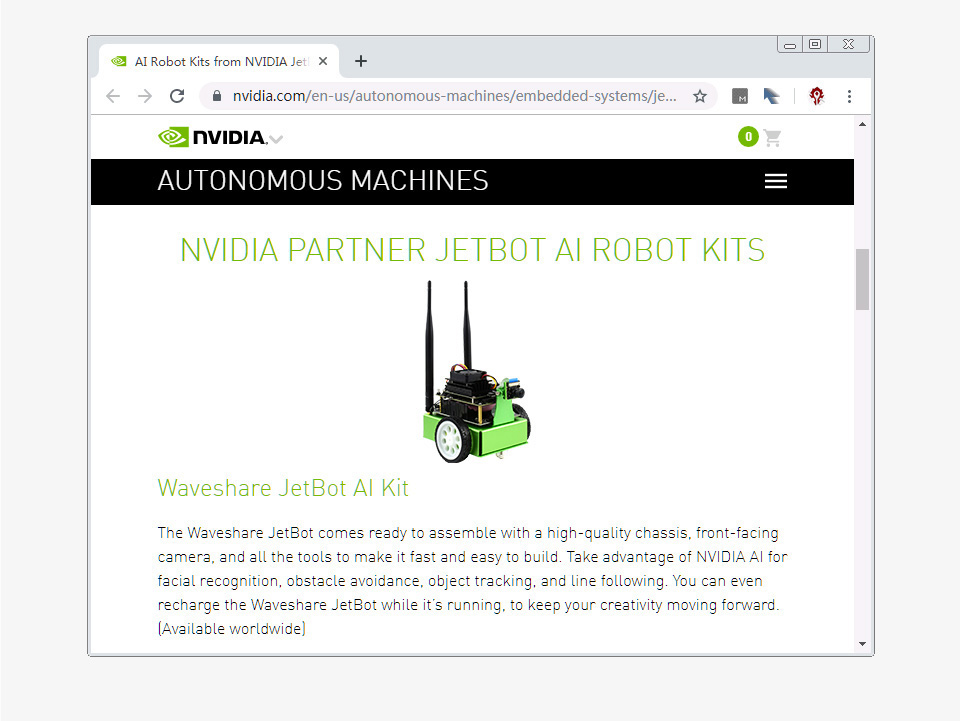Open the Chrome three-dot menu

pos(849,96)
